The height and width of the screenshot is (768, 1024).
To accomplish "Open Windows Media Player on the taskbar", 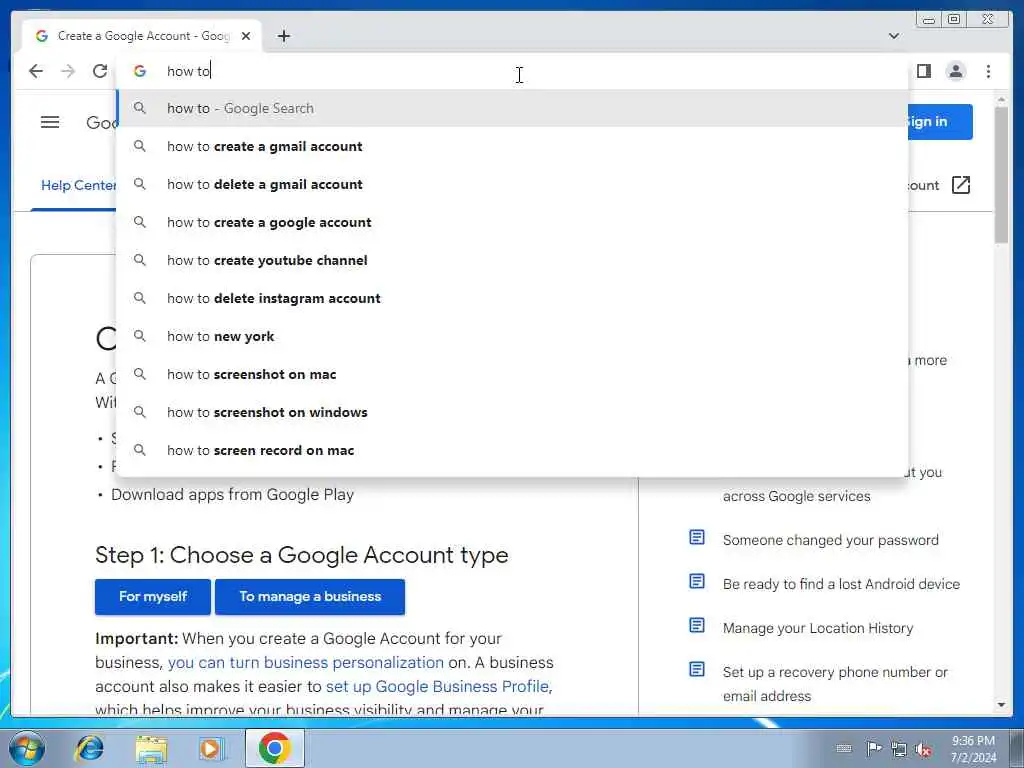I will click(212, 748).
